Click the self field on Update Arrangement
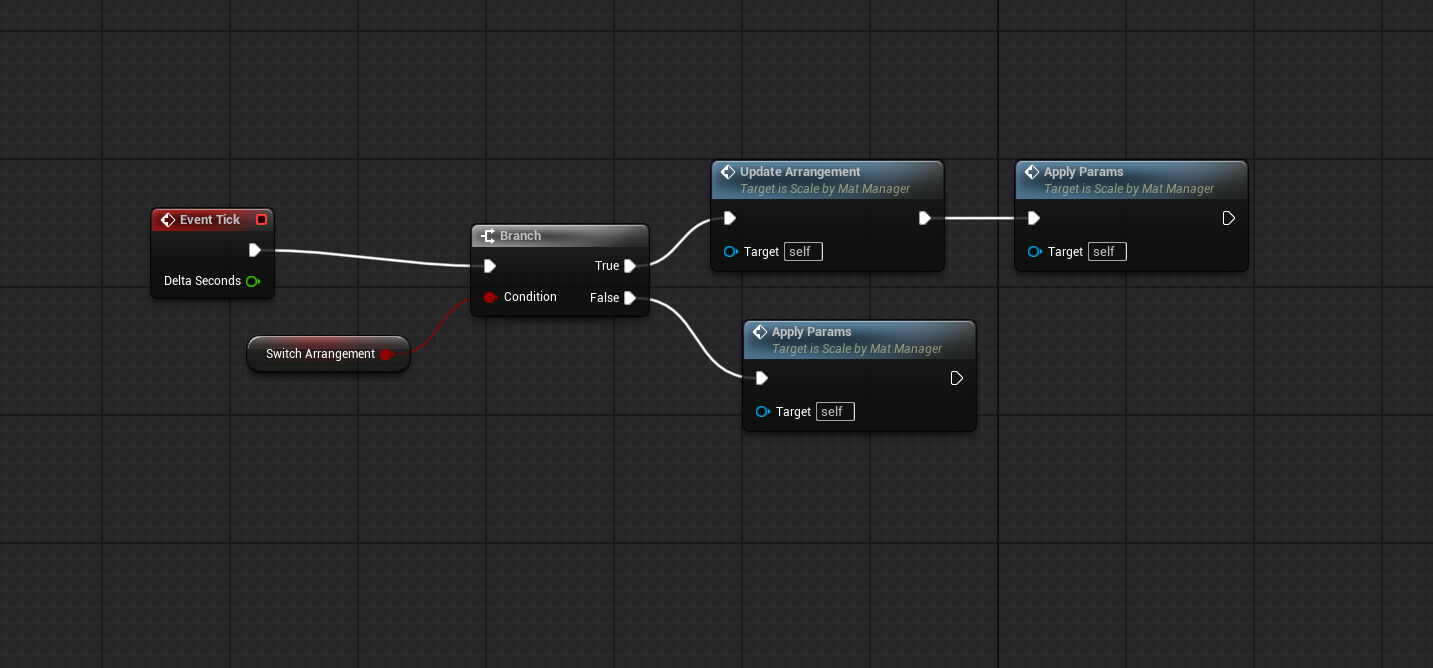The image size is (1433, 668). point(803,252)
